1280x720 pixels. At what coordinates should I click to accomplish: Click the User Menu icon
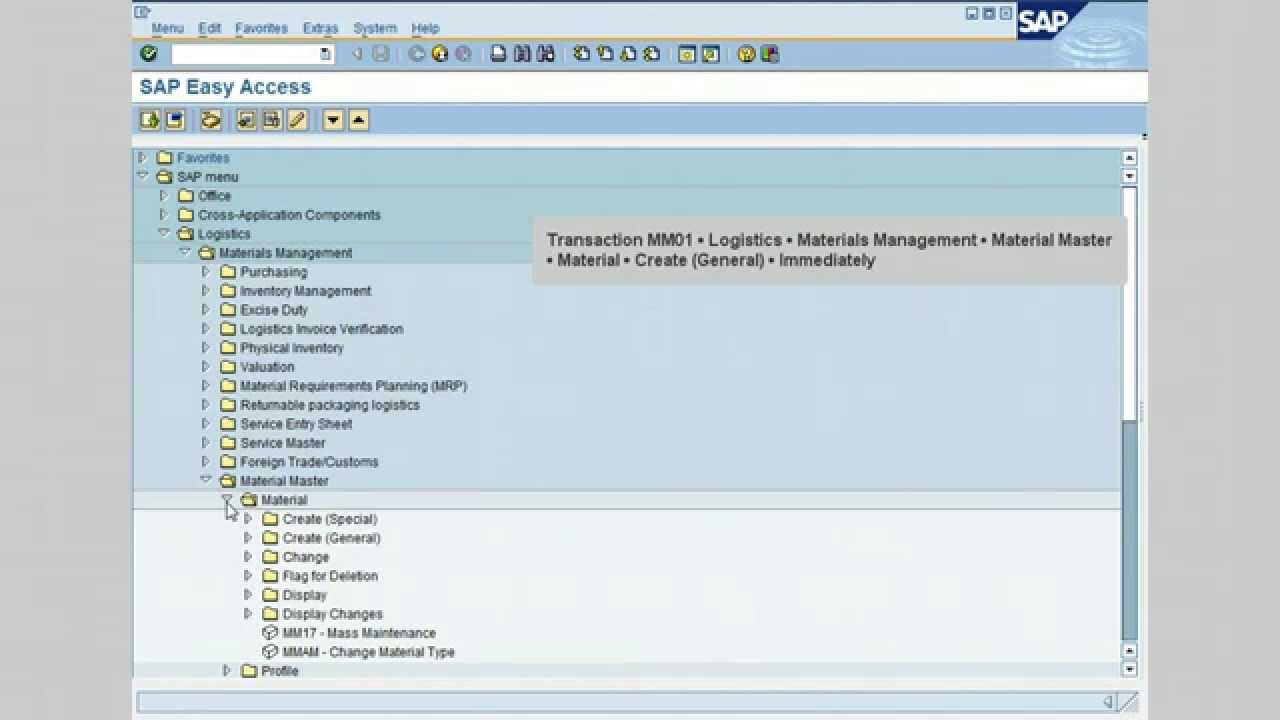150,120
